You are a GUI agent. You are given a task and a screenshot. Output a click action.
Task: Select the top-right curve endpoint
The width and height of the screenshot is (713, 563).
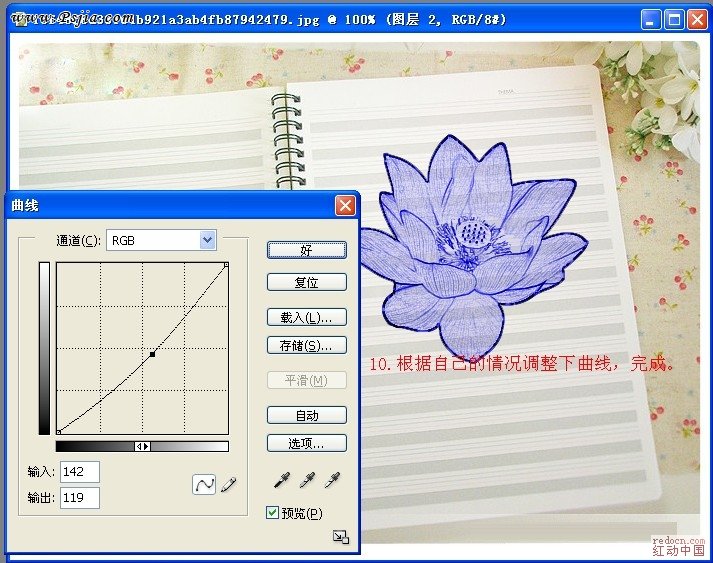pos(226,264)
